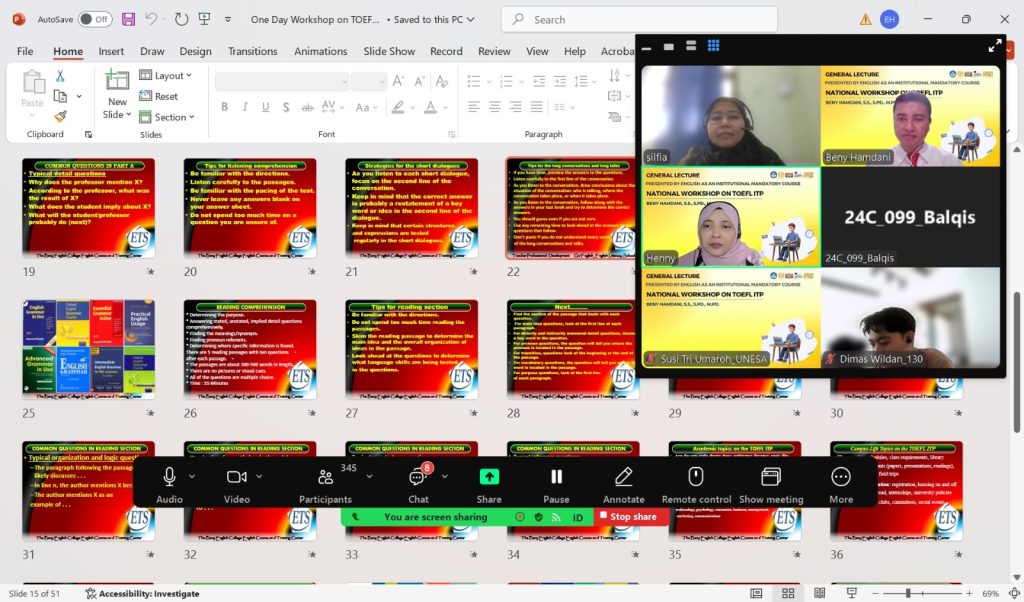Viewport: 1024px width, 602px height.
Task: Click the Format Painter brush icon
Action: pyautogui.click(x=60, y=116)
